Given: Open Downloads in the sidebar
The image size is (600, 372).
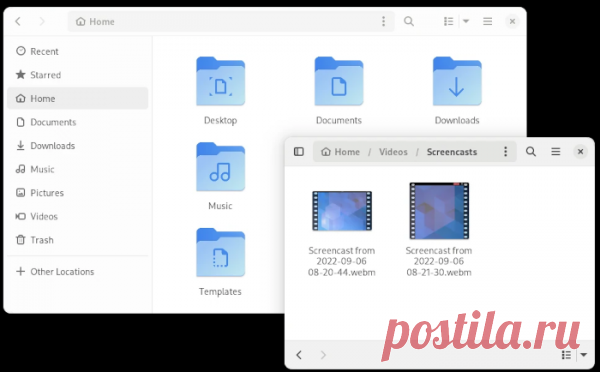Looking at the screenshot, I should [x=78, y=146].
